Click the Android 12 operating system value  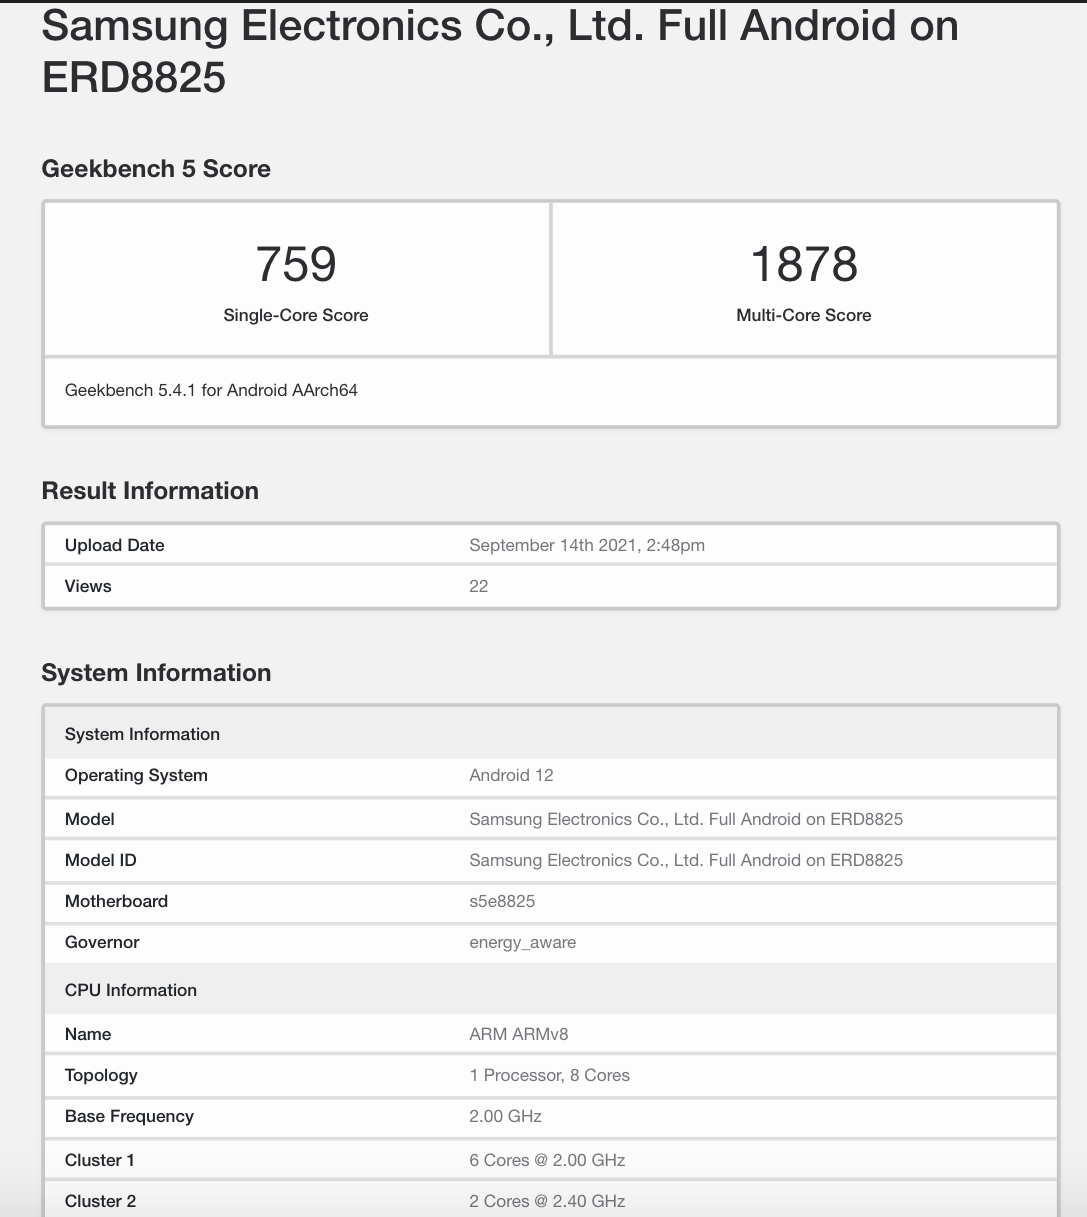(511, 775)
